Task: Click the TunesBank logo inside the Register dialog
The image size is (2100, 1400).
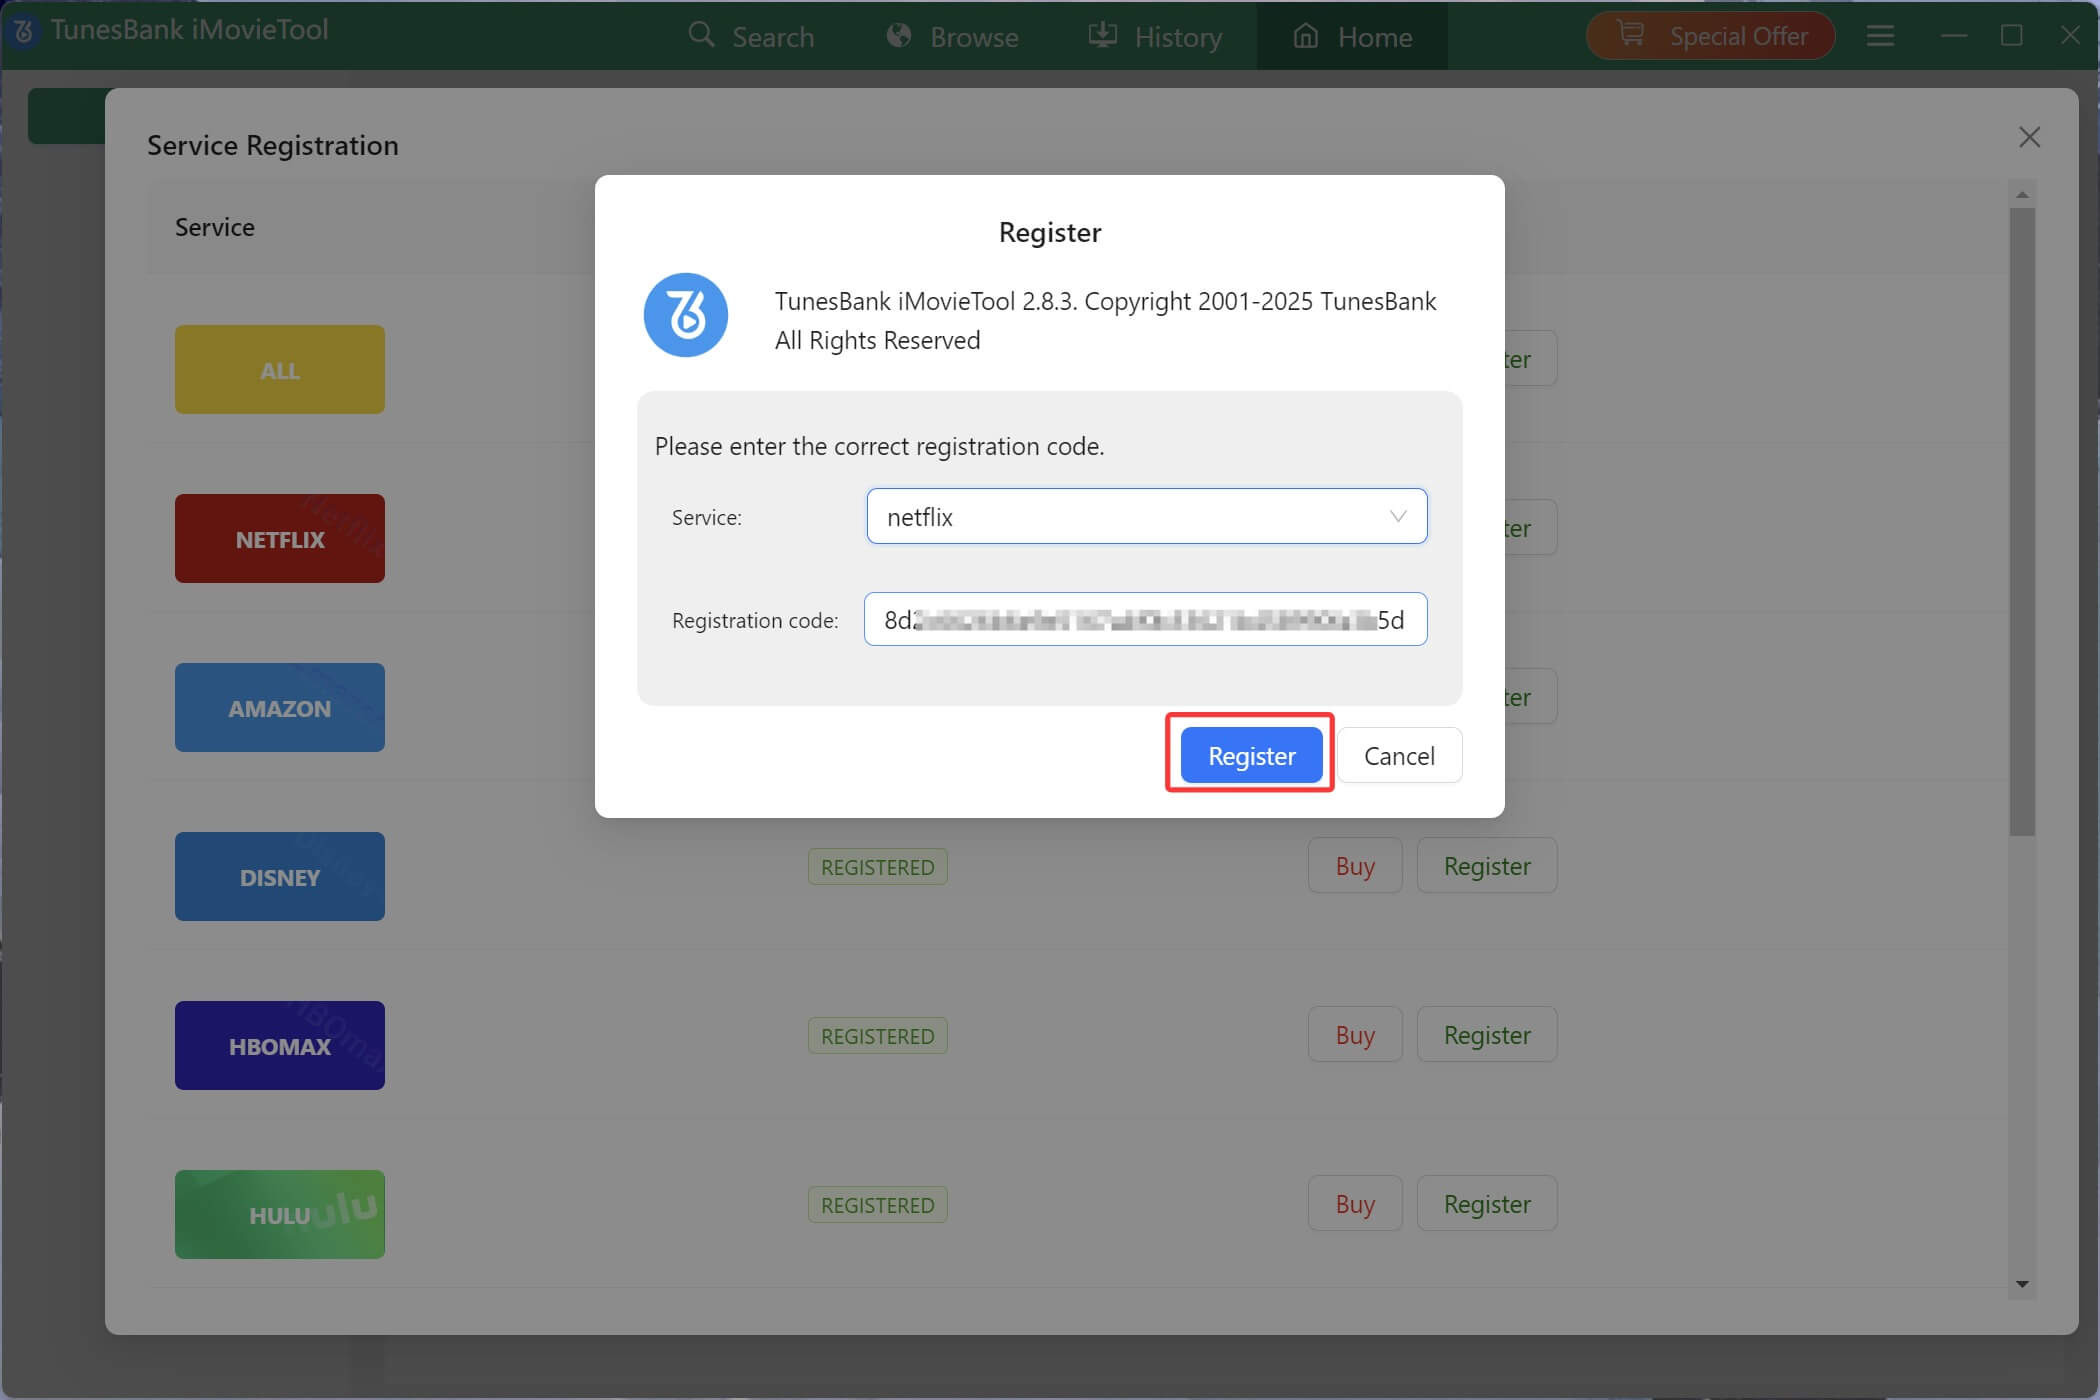Action: [686, 315]
